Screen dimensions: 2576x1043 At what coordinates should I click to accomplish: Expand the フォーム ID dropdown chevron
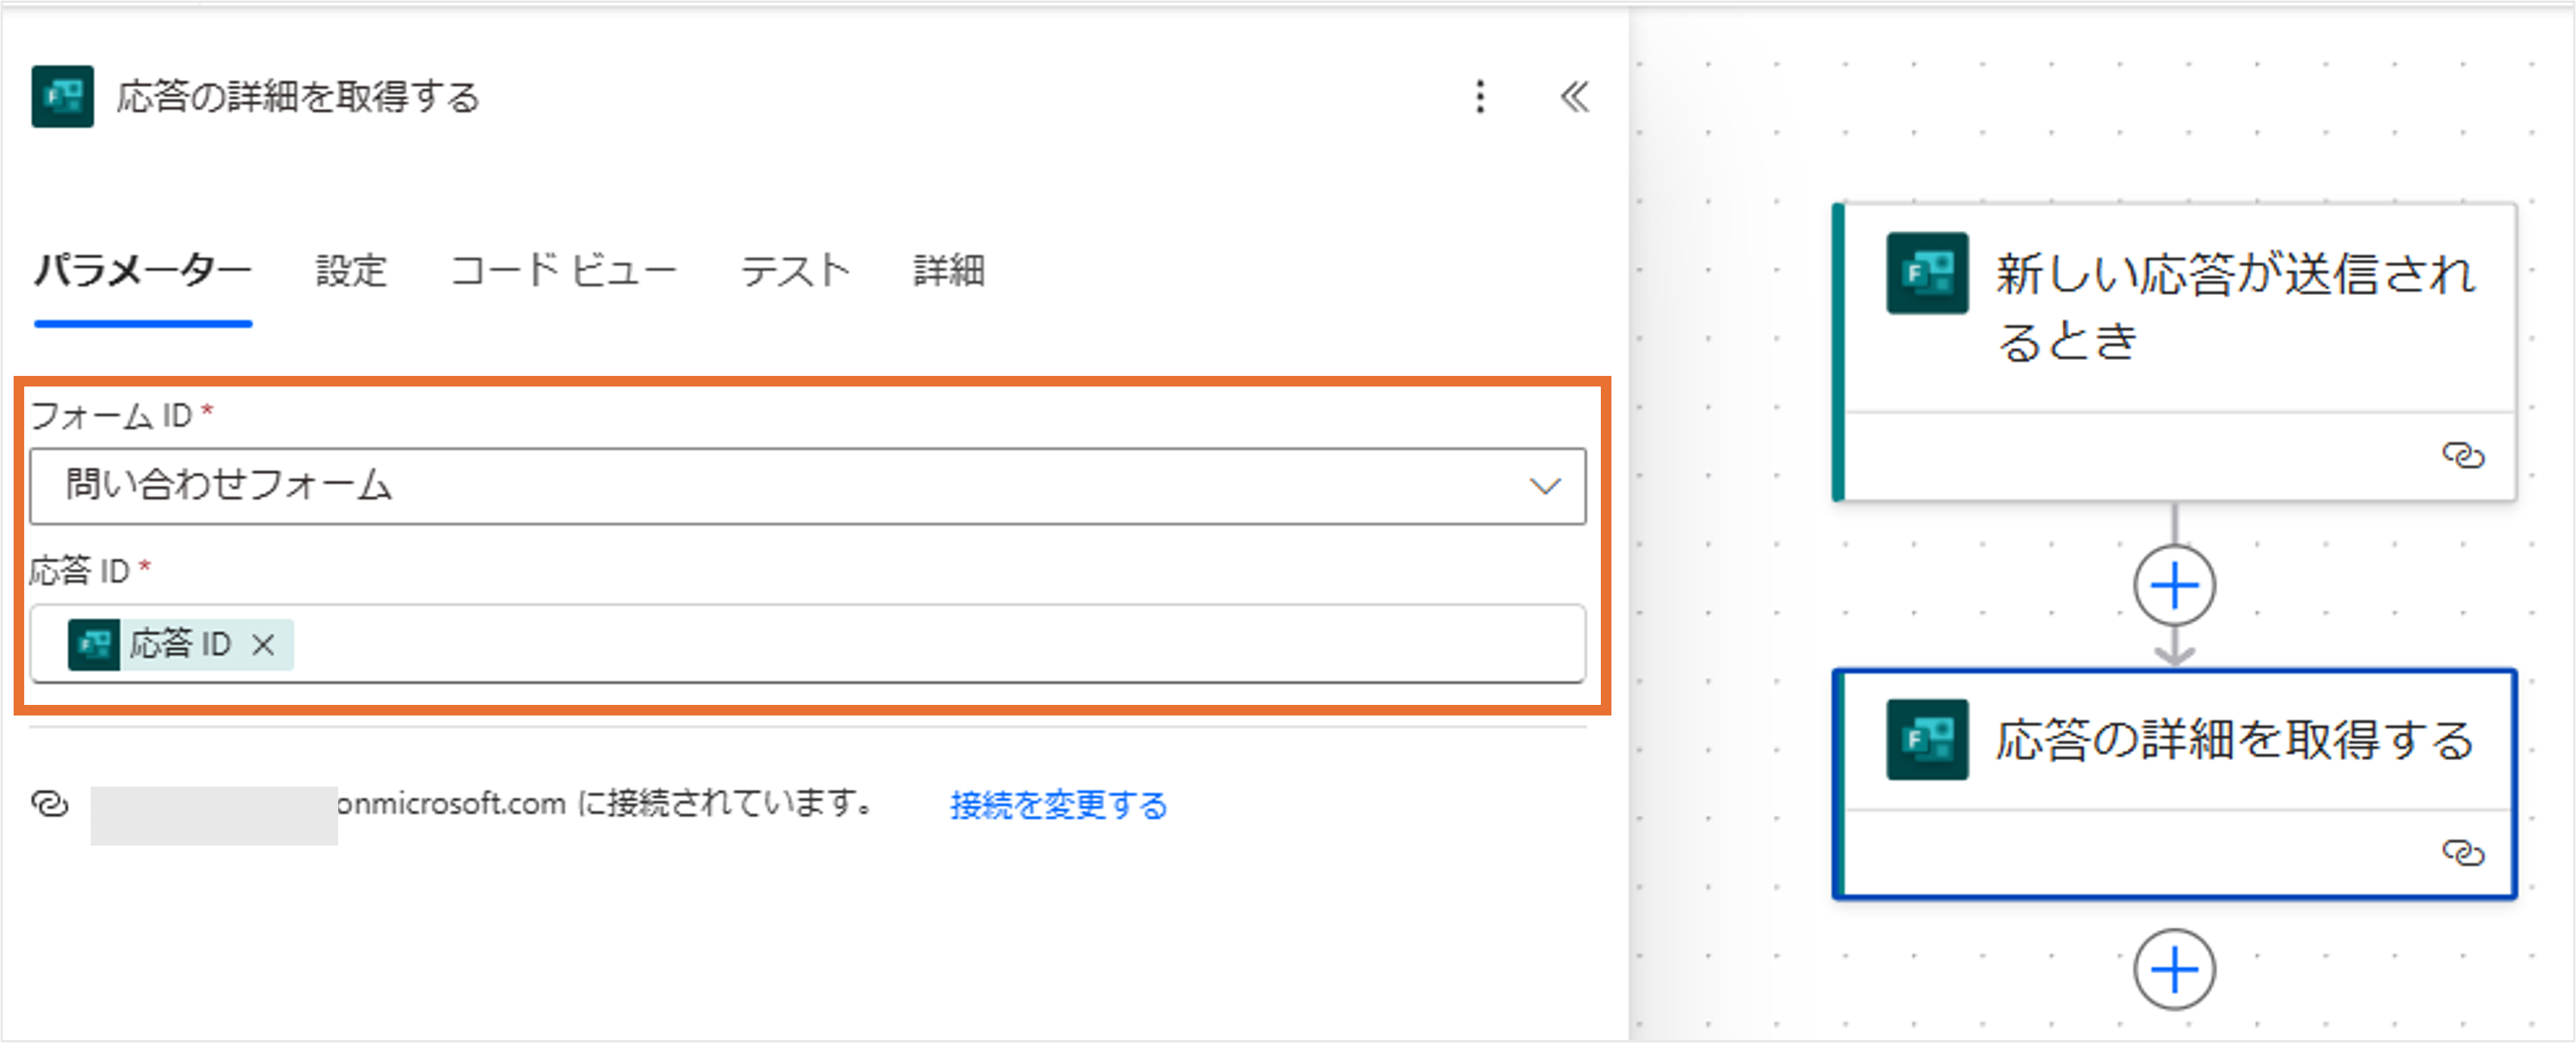pyautogui.click(x=1544, y=486)
